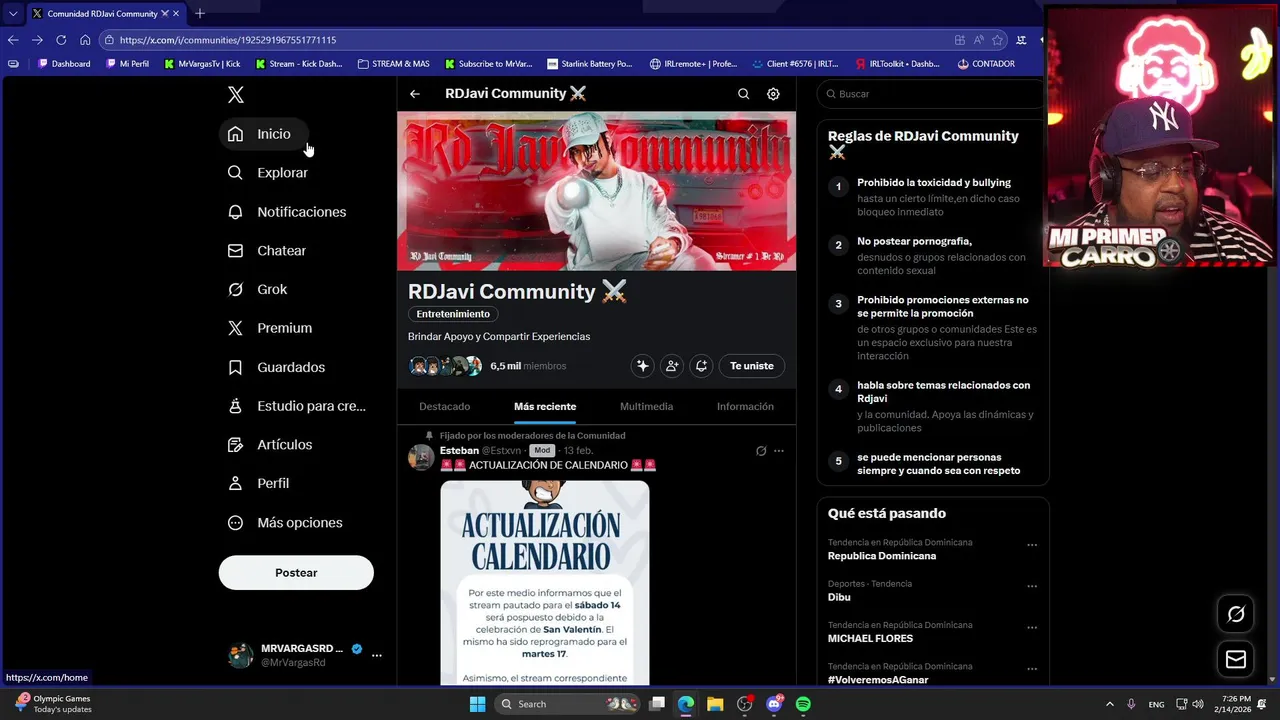This screenshot has height=720, width=1280.
Task: Add page to favorites star icon
Action: [997, 40]
